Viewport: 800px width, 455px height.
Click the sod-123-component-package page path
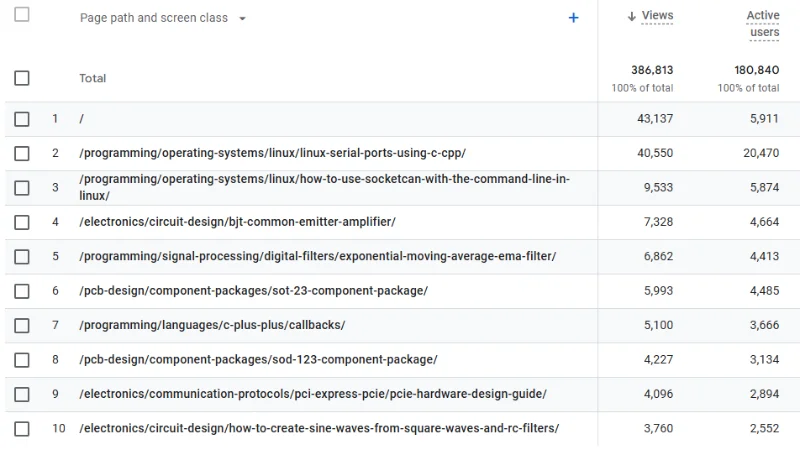258,359
